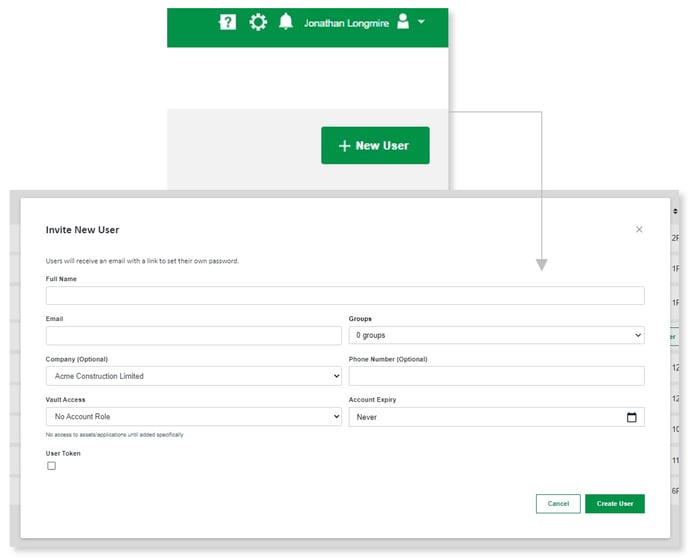Open the Account Expiry calendar icon
The height and width of the screenshot is (558, 688).
[631, 417]
